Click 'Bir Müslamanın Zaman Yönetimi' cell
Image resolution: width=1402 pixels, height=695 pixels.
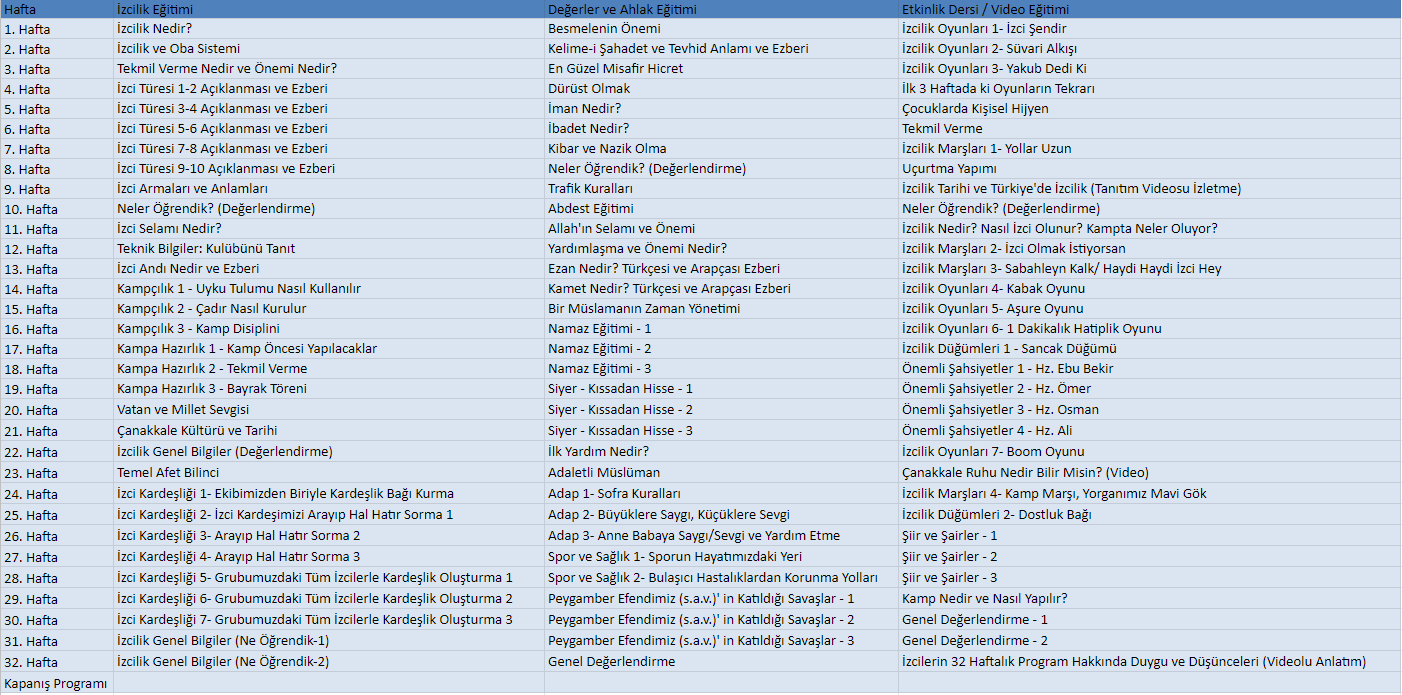[x=721, y=309]
